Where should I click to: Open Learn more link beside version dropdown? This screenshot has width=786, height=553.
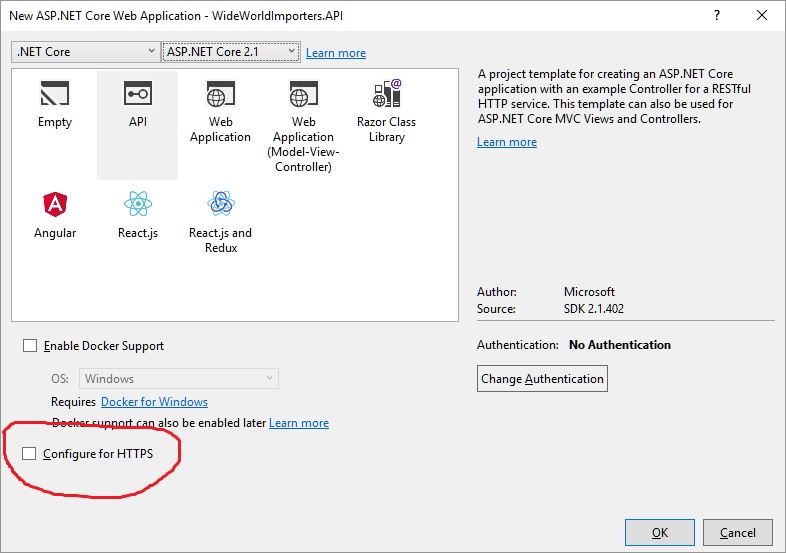click(x=336, y=53)
